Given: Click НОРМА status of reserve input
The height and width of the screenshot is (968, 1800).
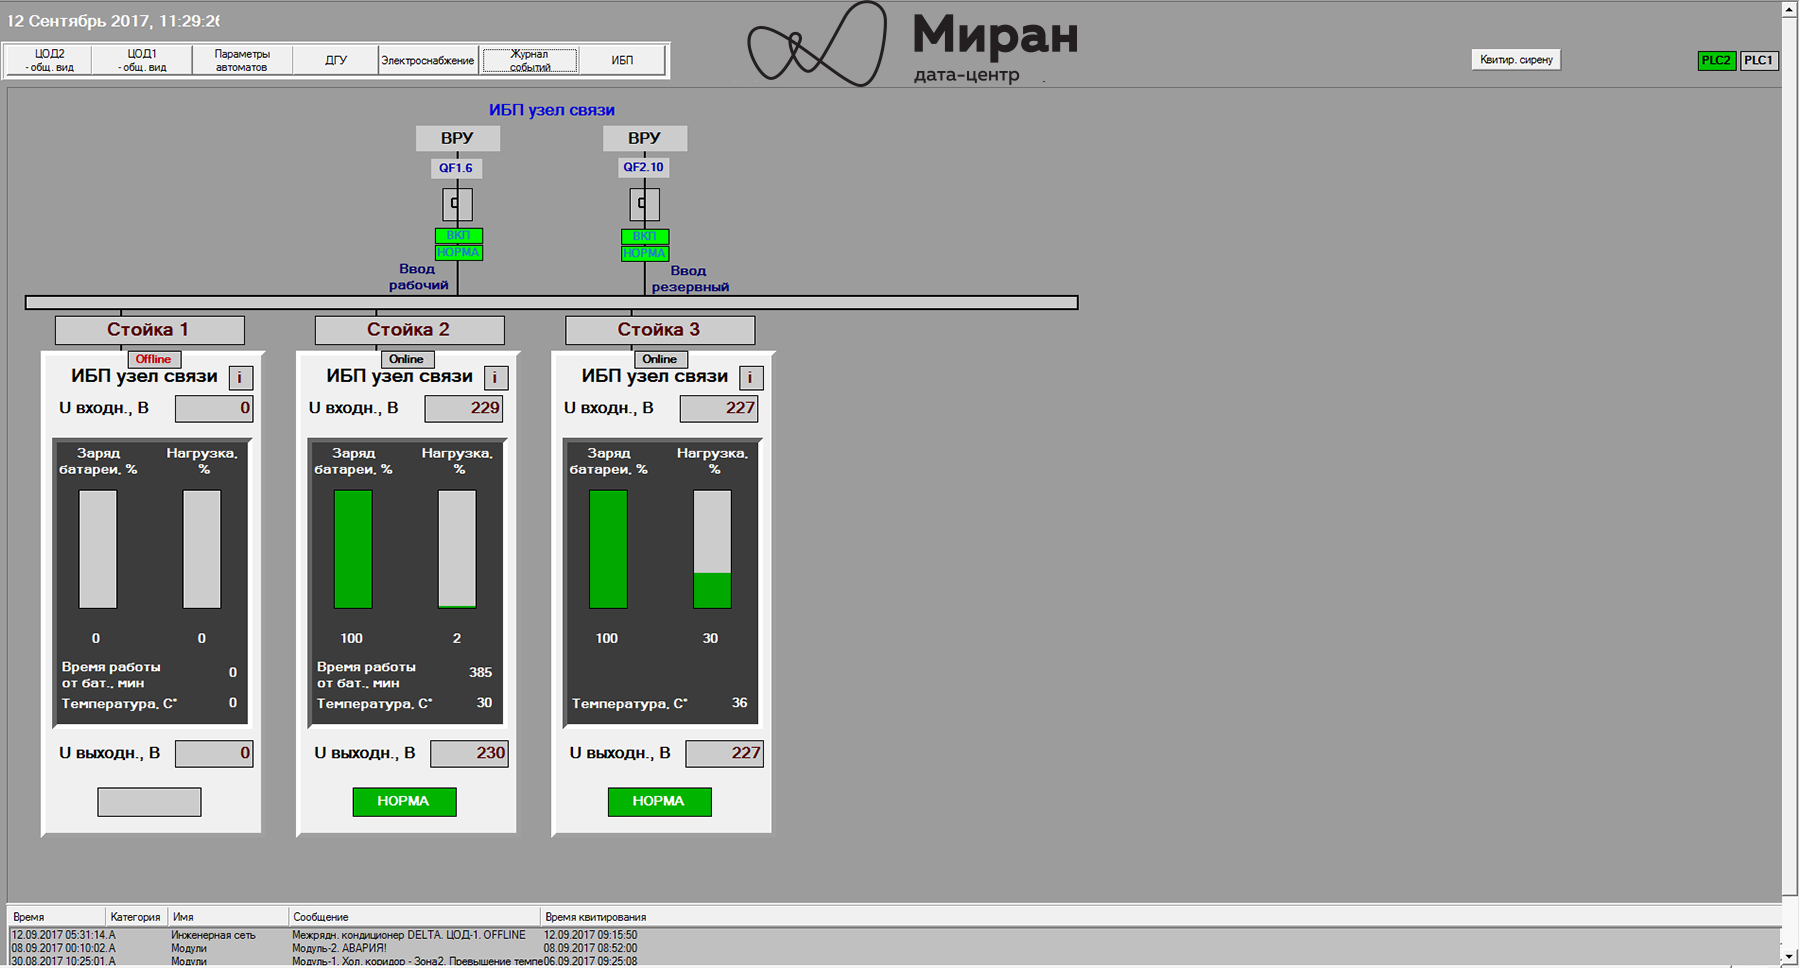Looking at the screenshot, I should [645, 254].
